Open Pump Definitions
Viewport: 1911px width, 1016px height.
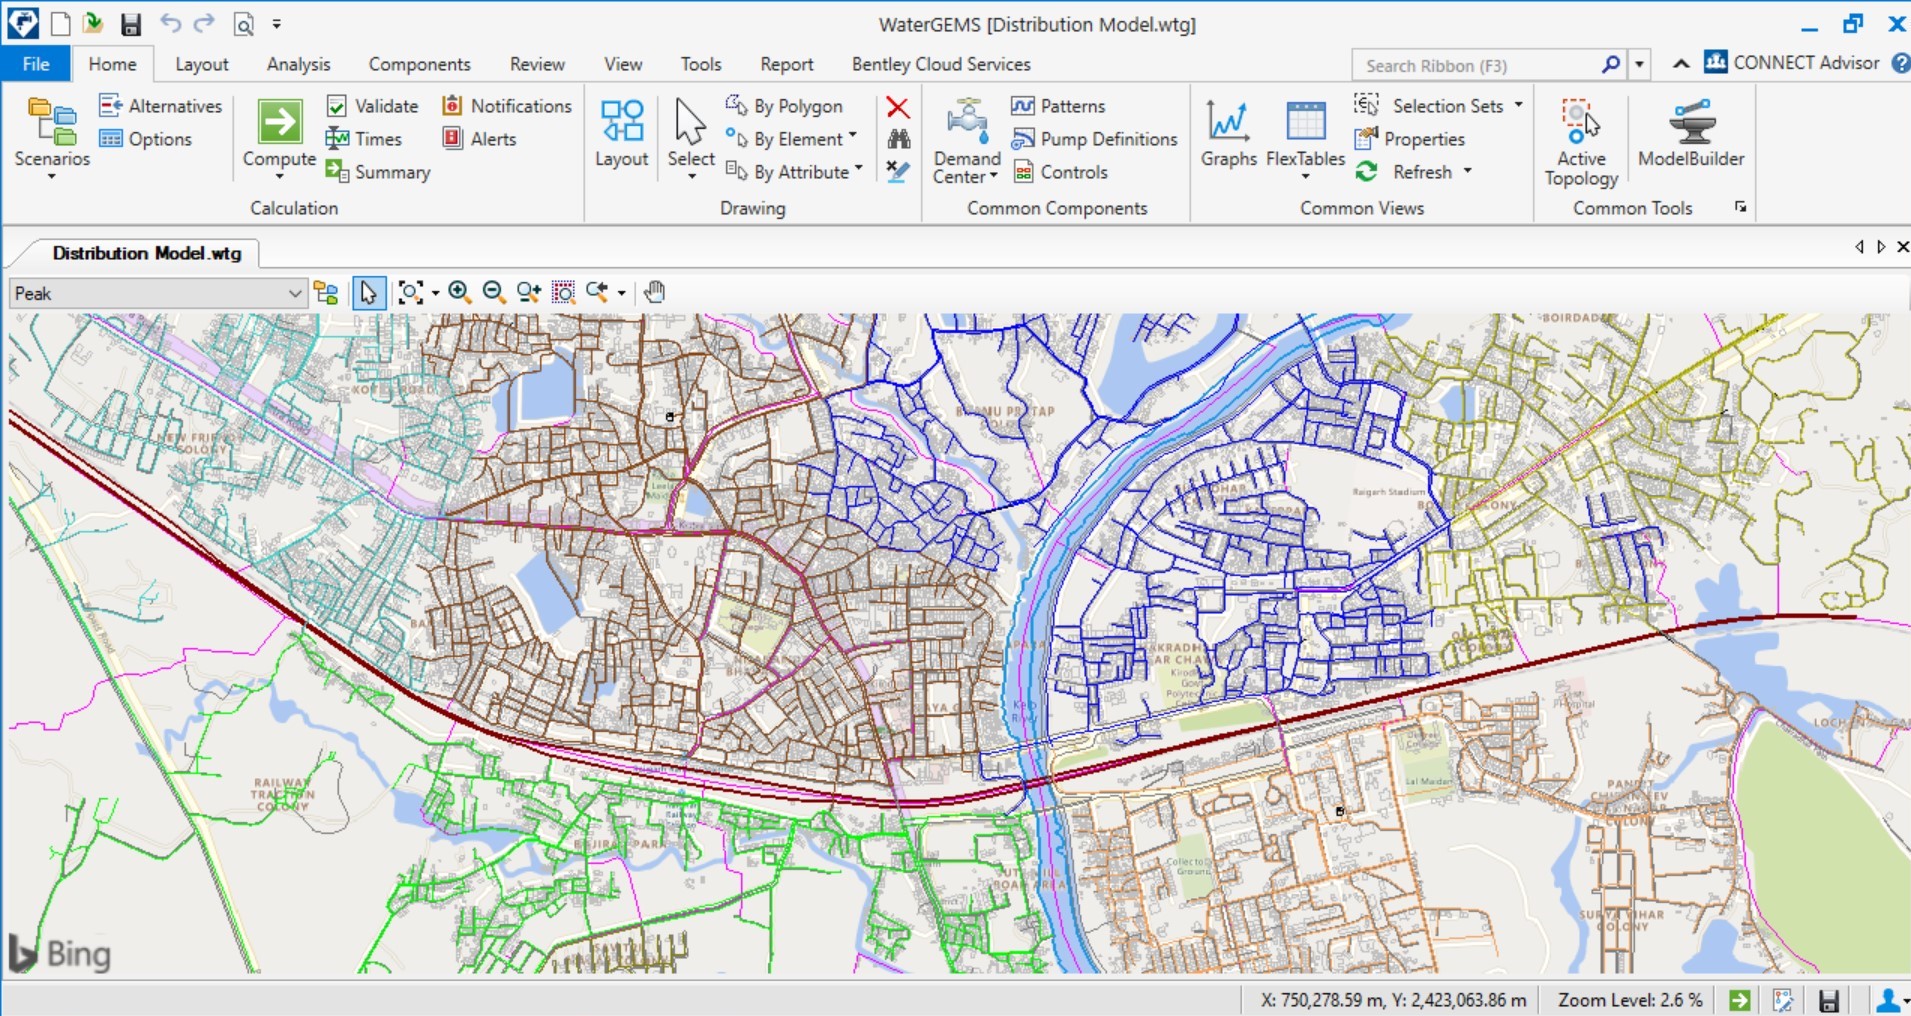[x=1094, y=139]
